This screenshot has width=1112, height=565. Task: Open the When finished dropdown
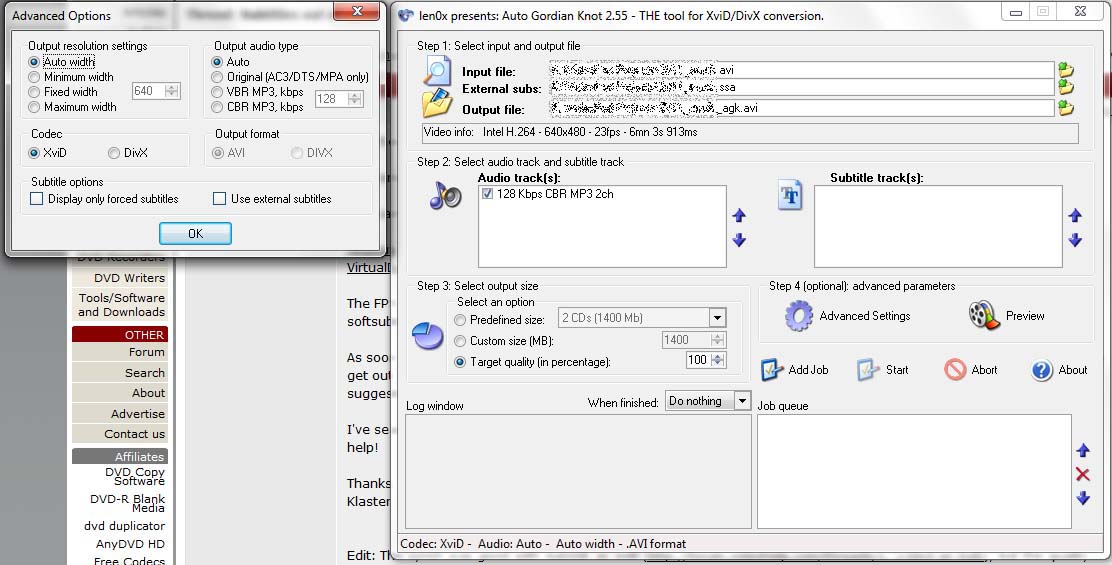tap(742, 401)
